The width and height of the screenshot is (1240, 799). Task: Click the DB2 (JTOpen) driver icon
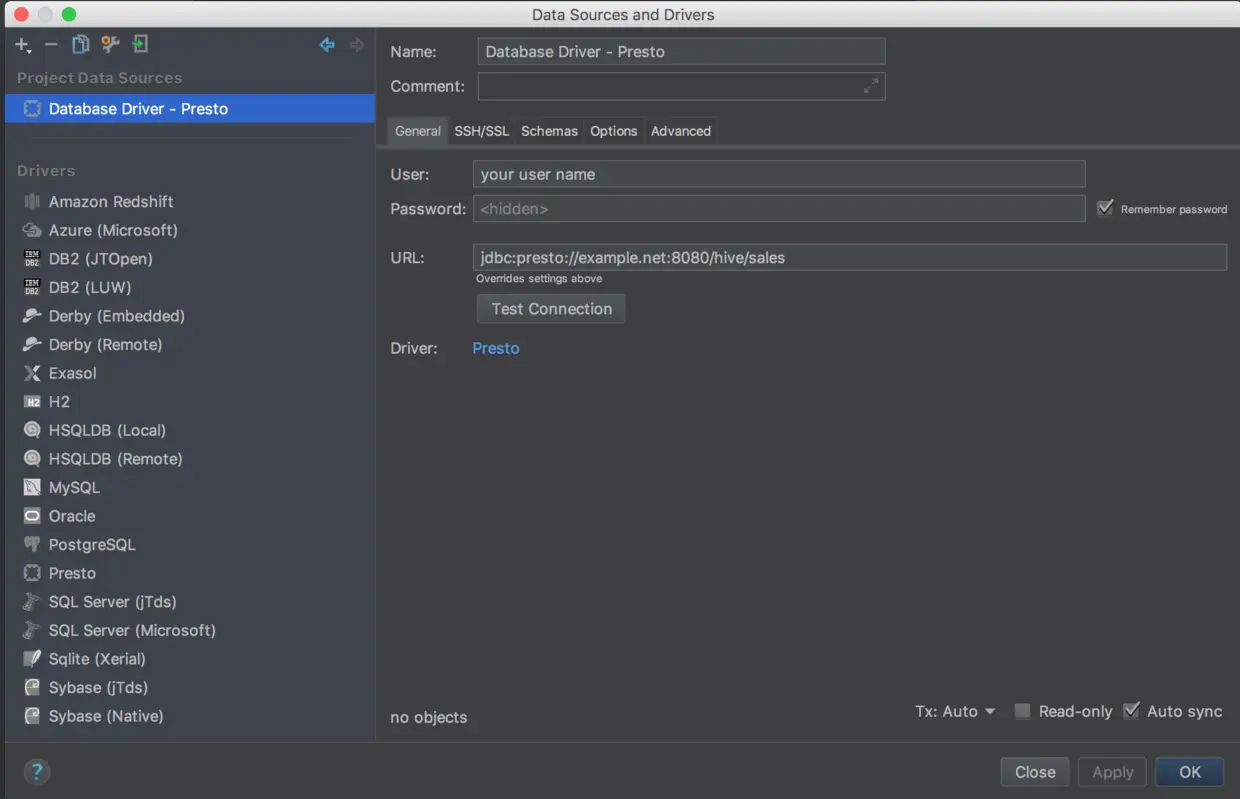tap(32, 259)
